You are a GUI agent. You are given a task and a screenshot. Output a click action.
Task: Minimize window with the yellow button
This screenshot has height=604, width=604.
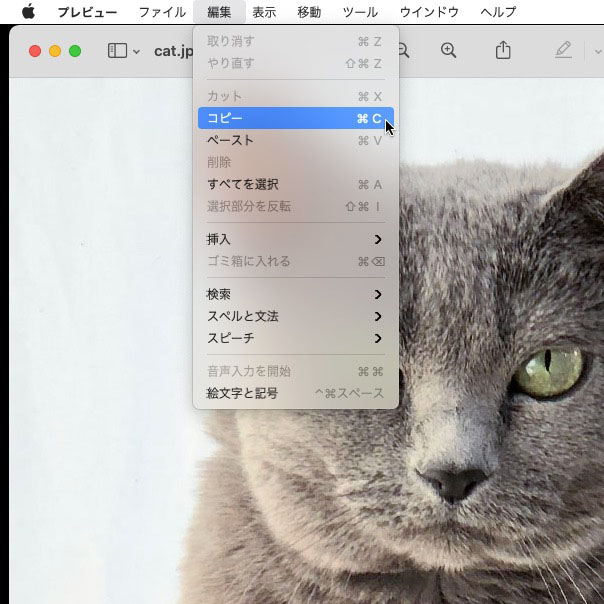coord(55,51)
